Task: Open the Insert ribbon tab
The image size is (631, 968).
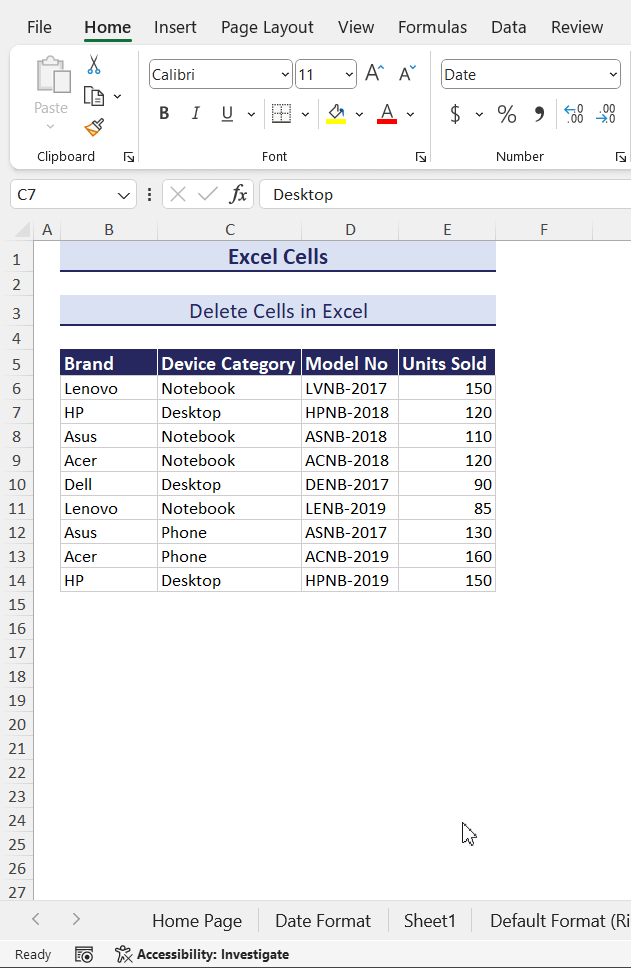Action: coord(175,27)
